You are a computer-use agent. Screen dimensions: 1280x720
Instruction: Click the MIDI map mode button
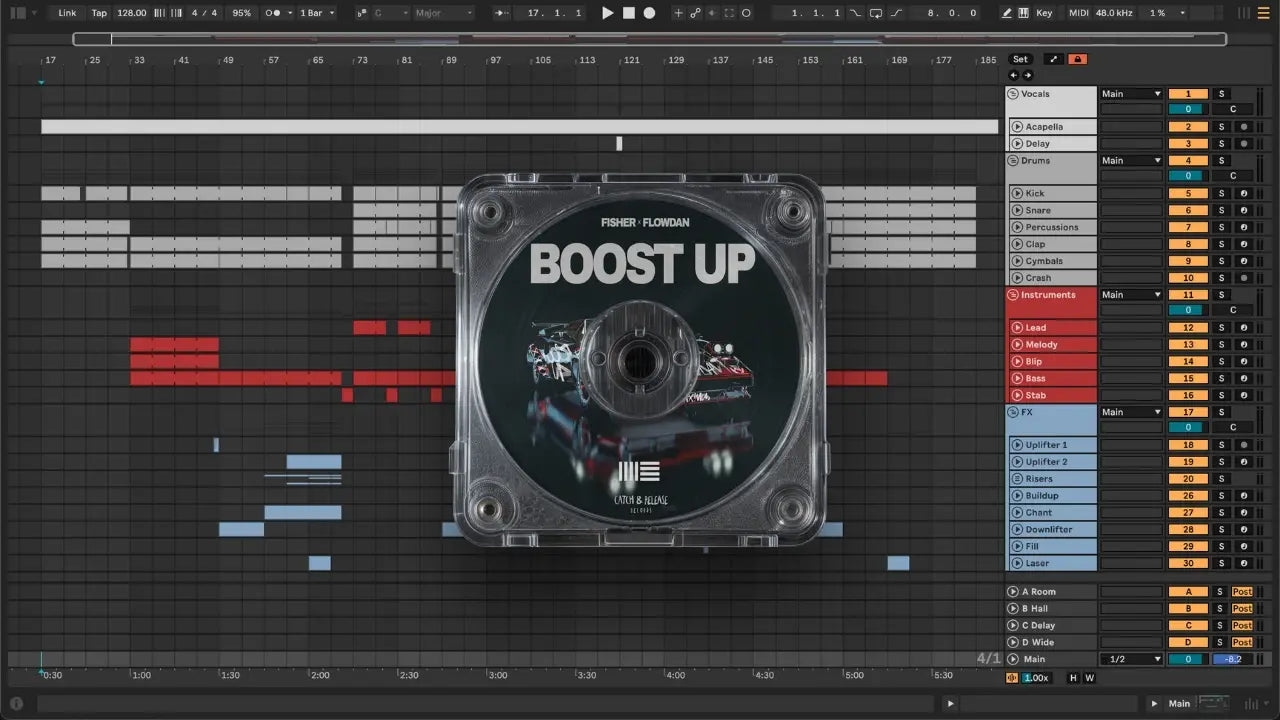pos(1078,13)
